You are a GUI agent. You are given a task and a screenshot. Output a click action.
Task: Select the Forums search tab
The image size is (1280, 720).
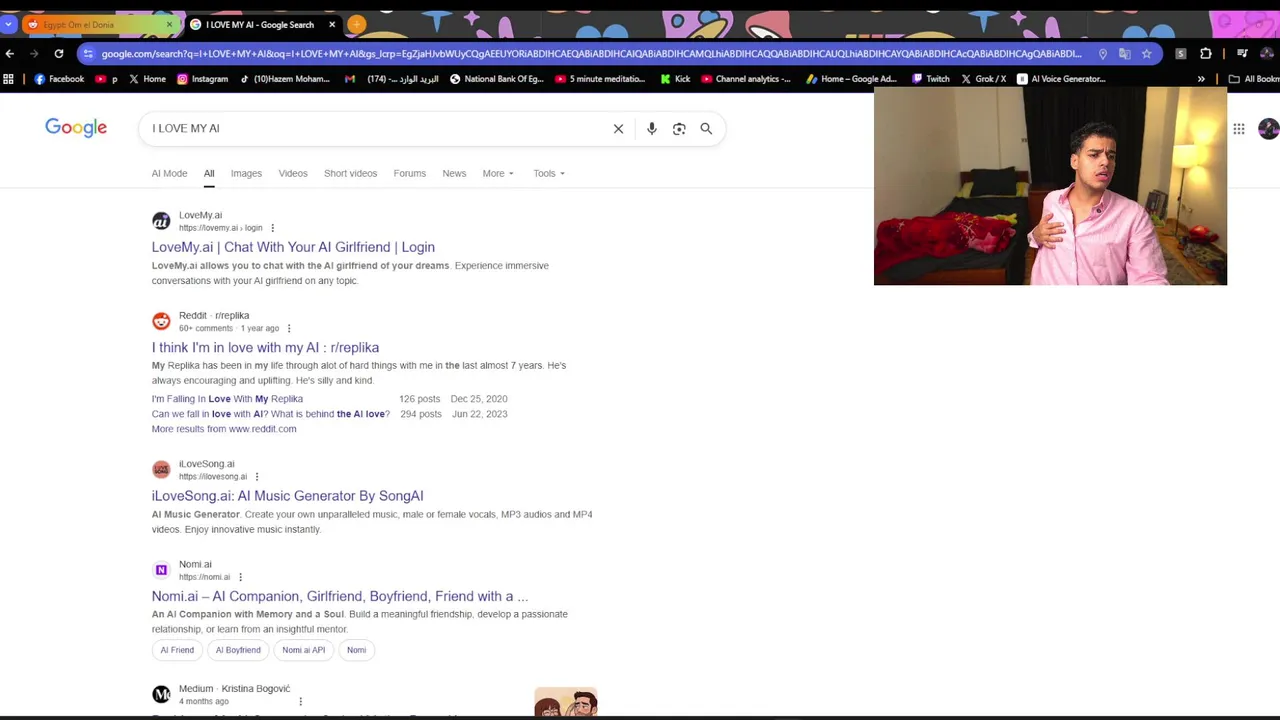pos(409,173)
